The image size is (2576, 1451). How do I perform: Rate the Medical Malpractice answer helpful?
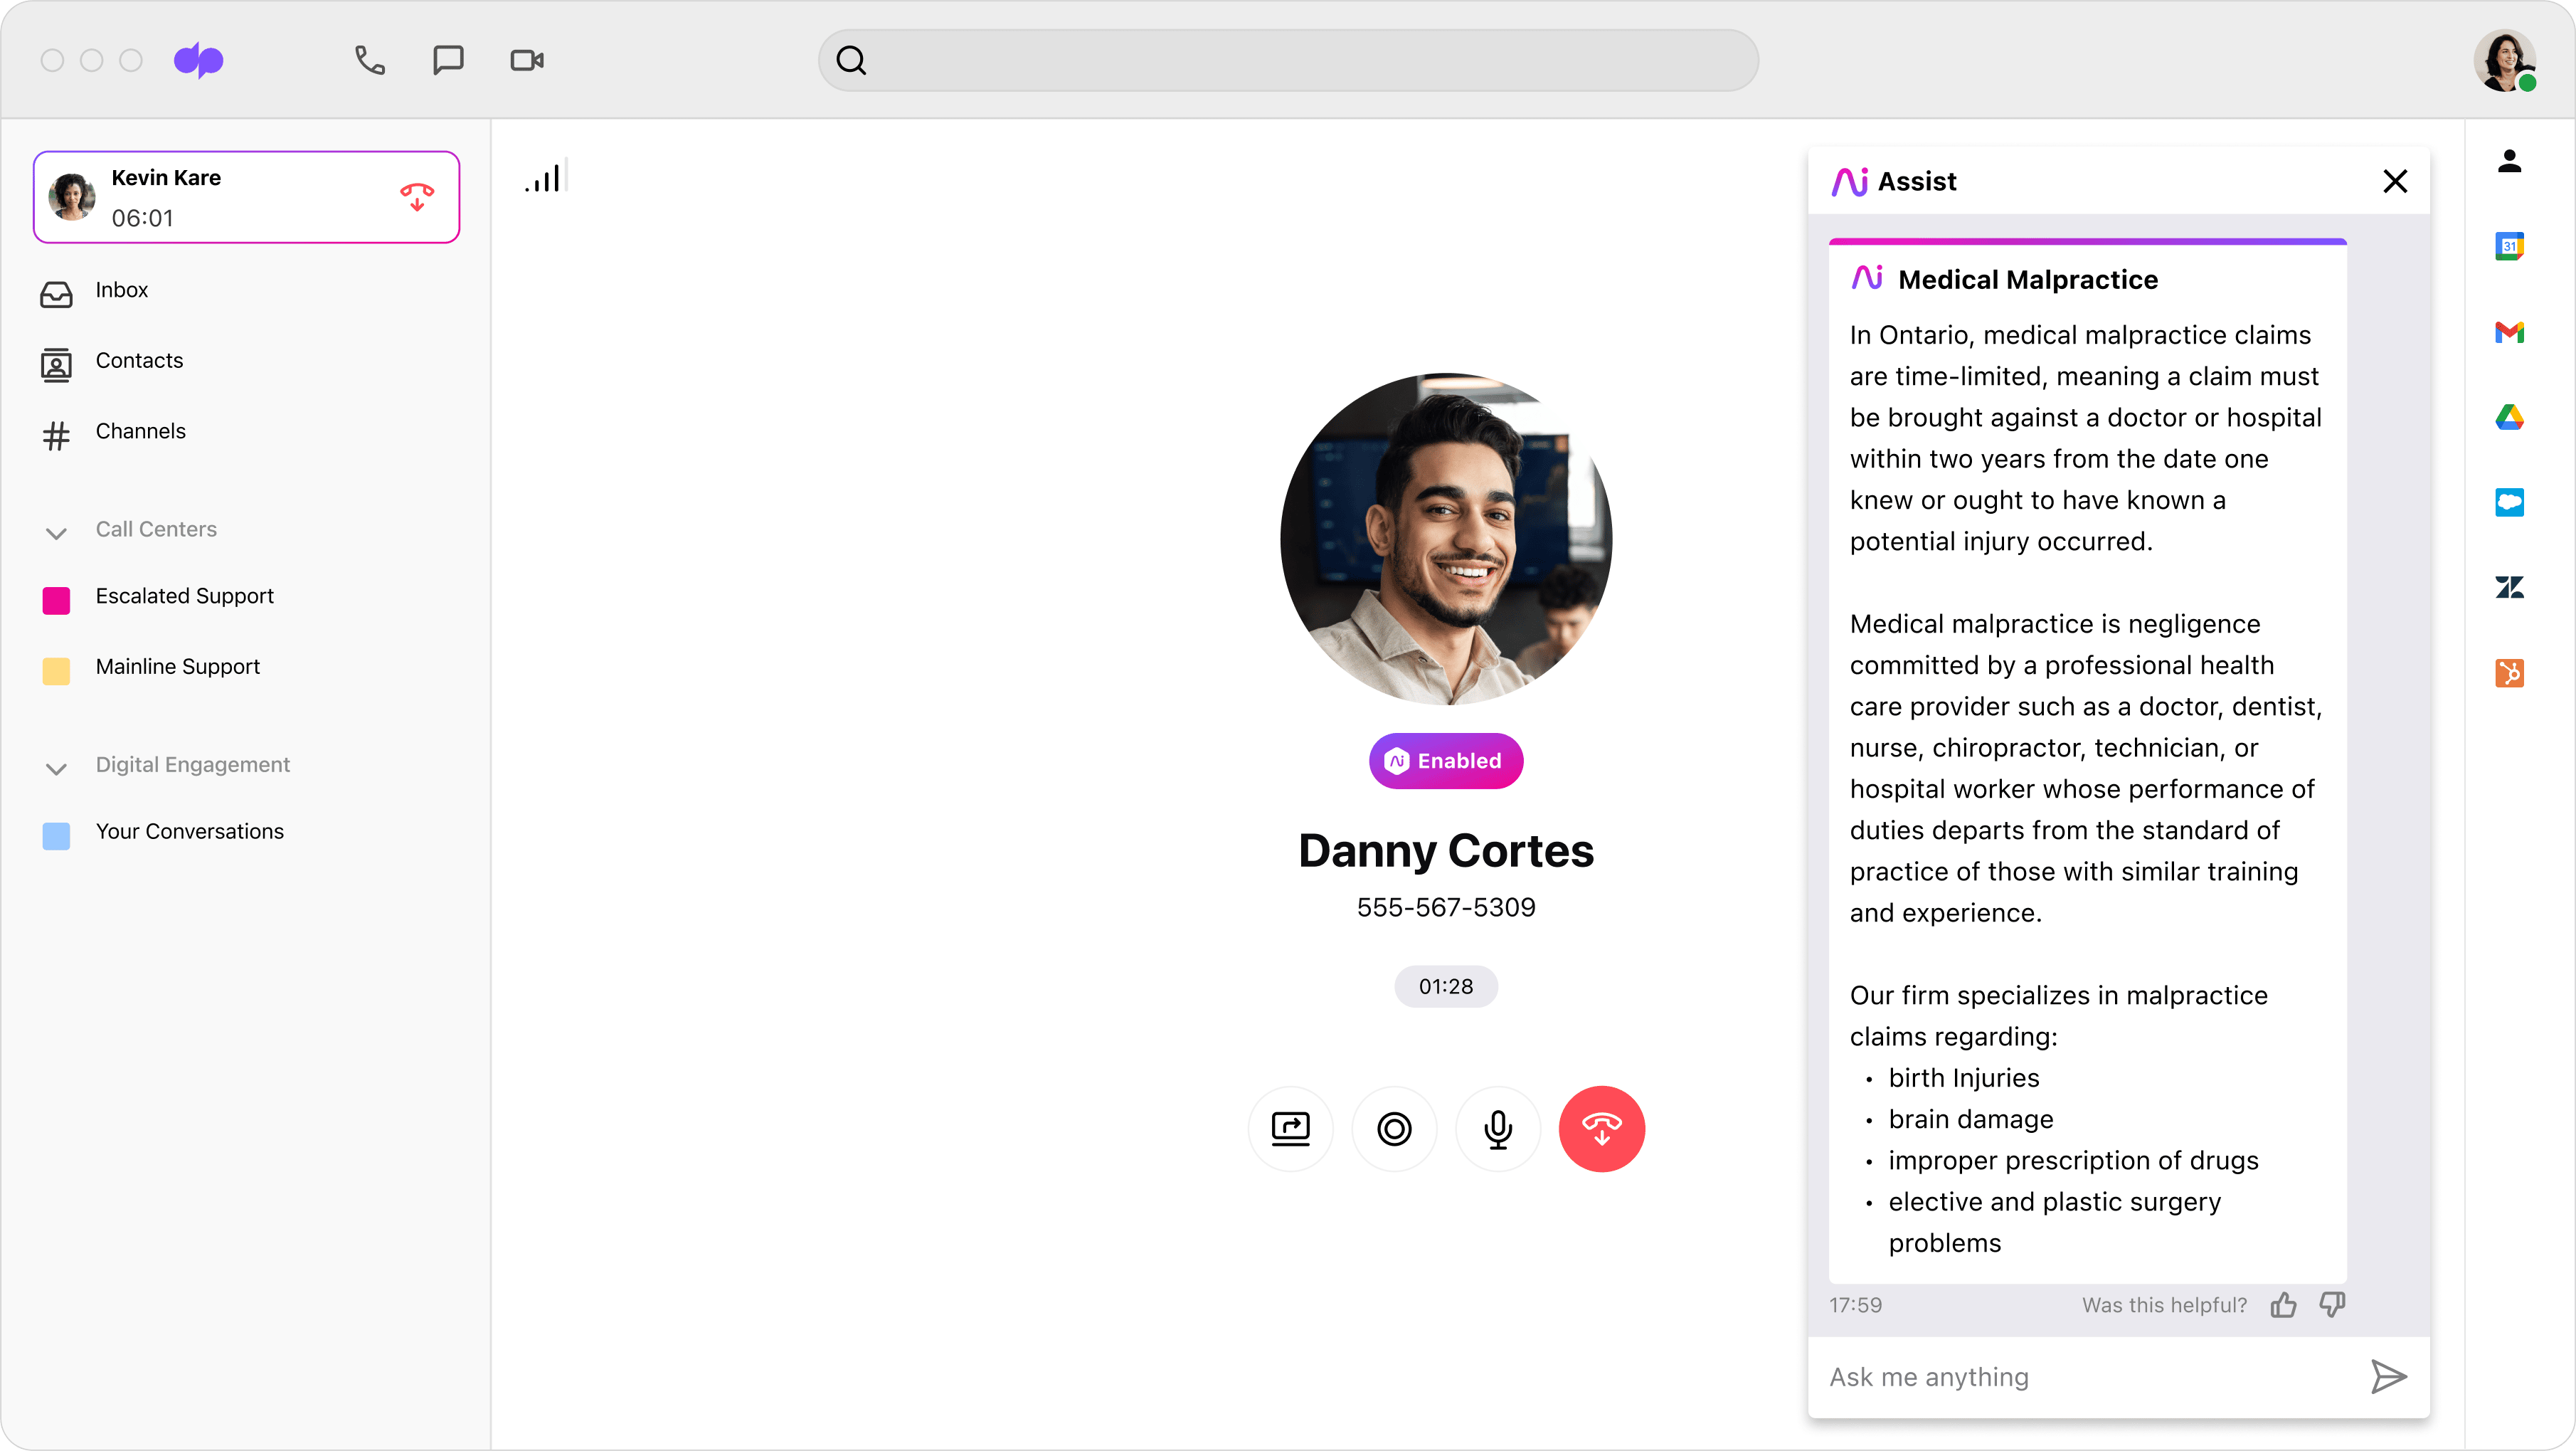[2284, 1304]
